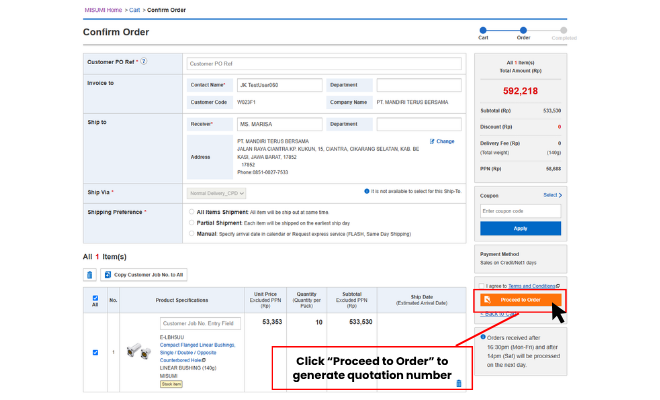
Task: Click Back to Cart link
Action: pyautogui.click(x=499, y=314)
